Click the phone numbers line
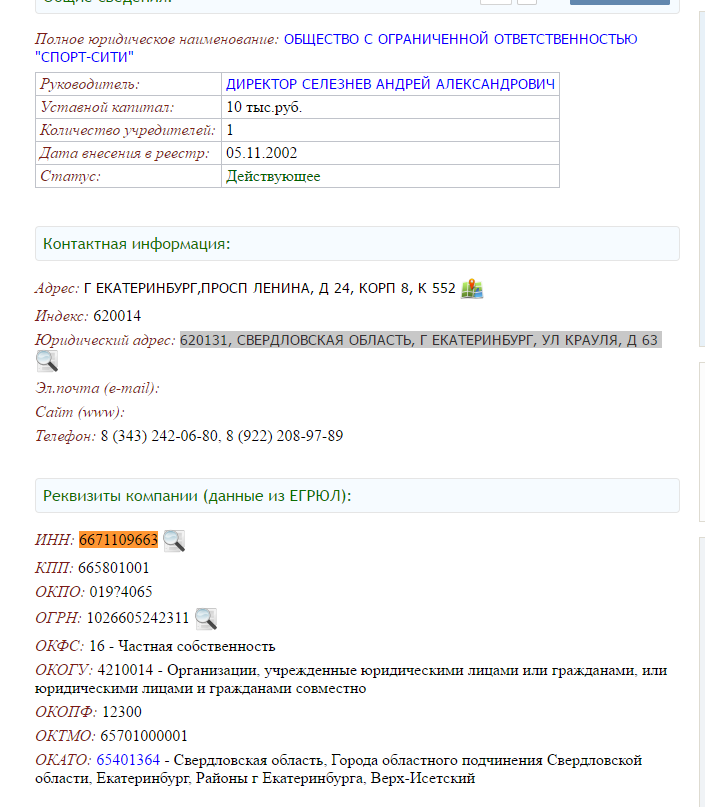 (222, 436)
